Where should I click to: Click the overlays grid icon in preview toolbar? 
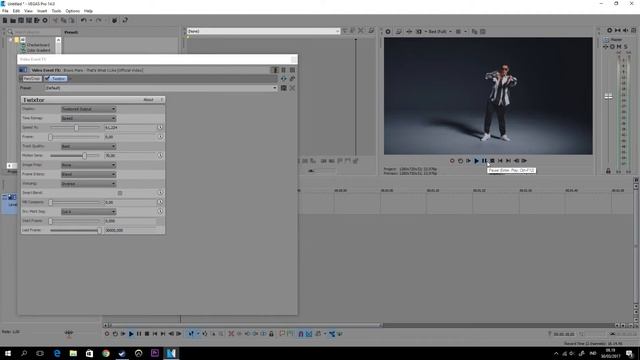point(459,31)
